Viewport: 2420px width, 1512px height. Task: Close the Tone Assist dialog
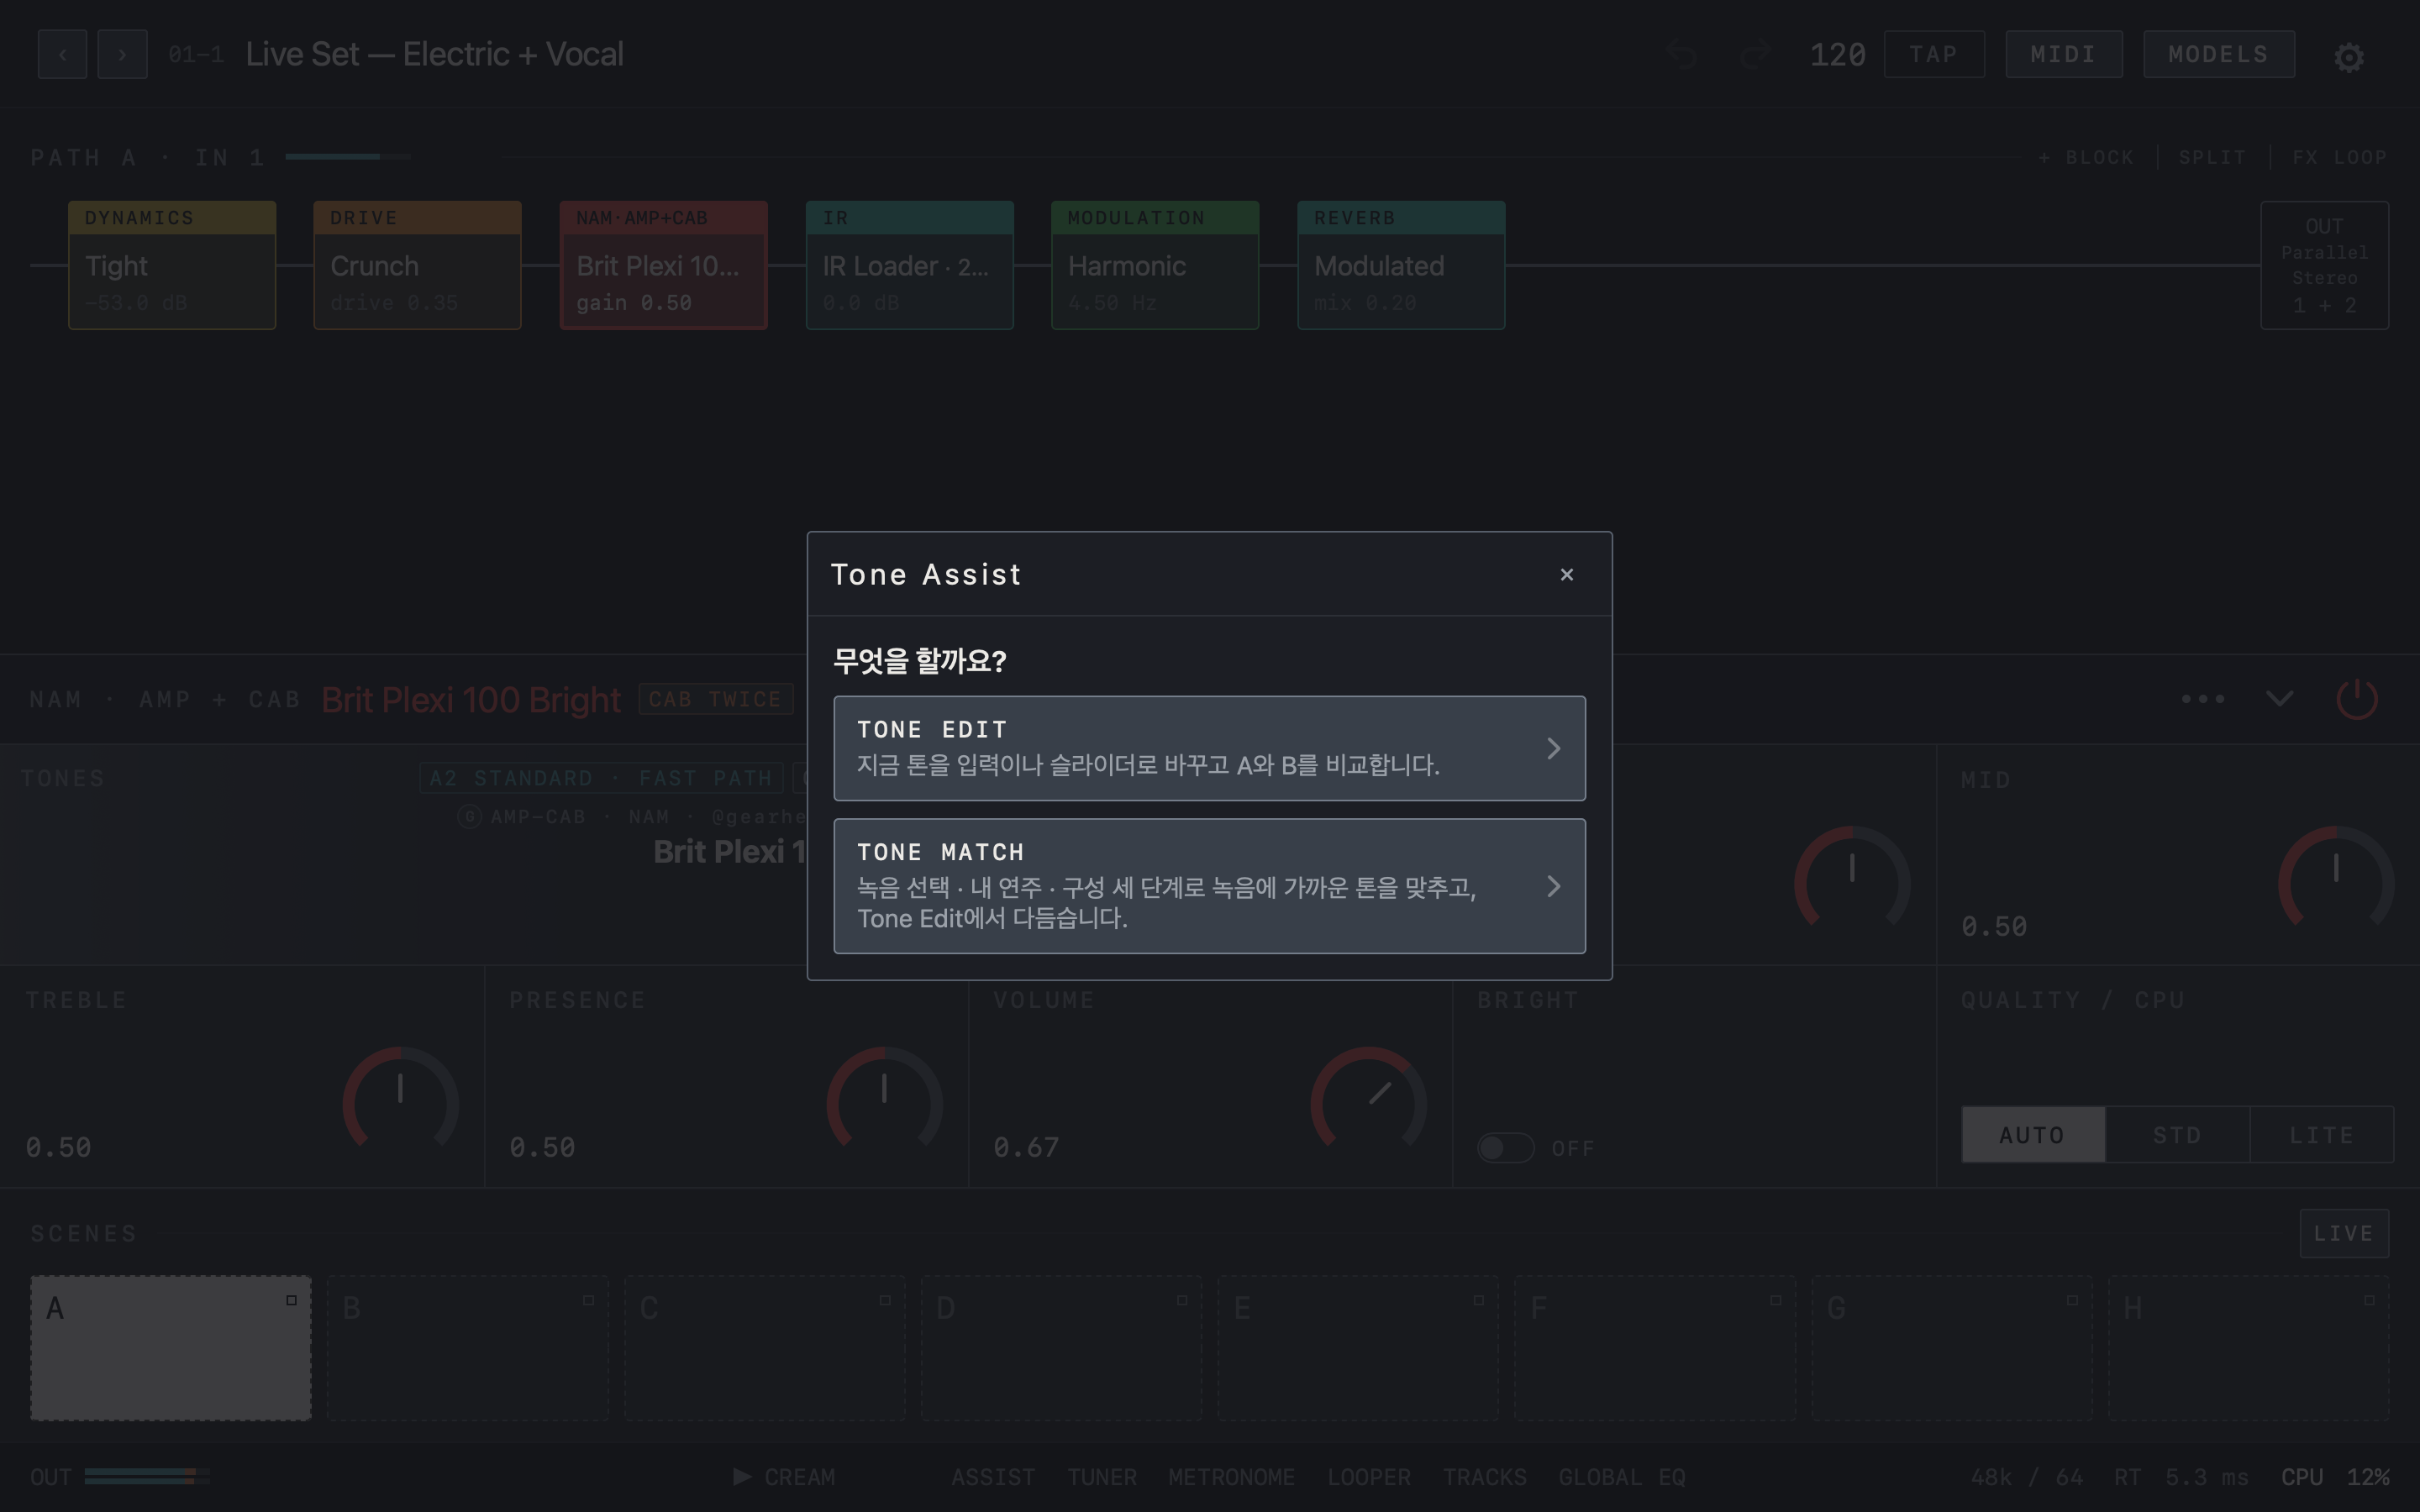tap(1566, 574)
